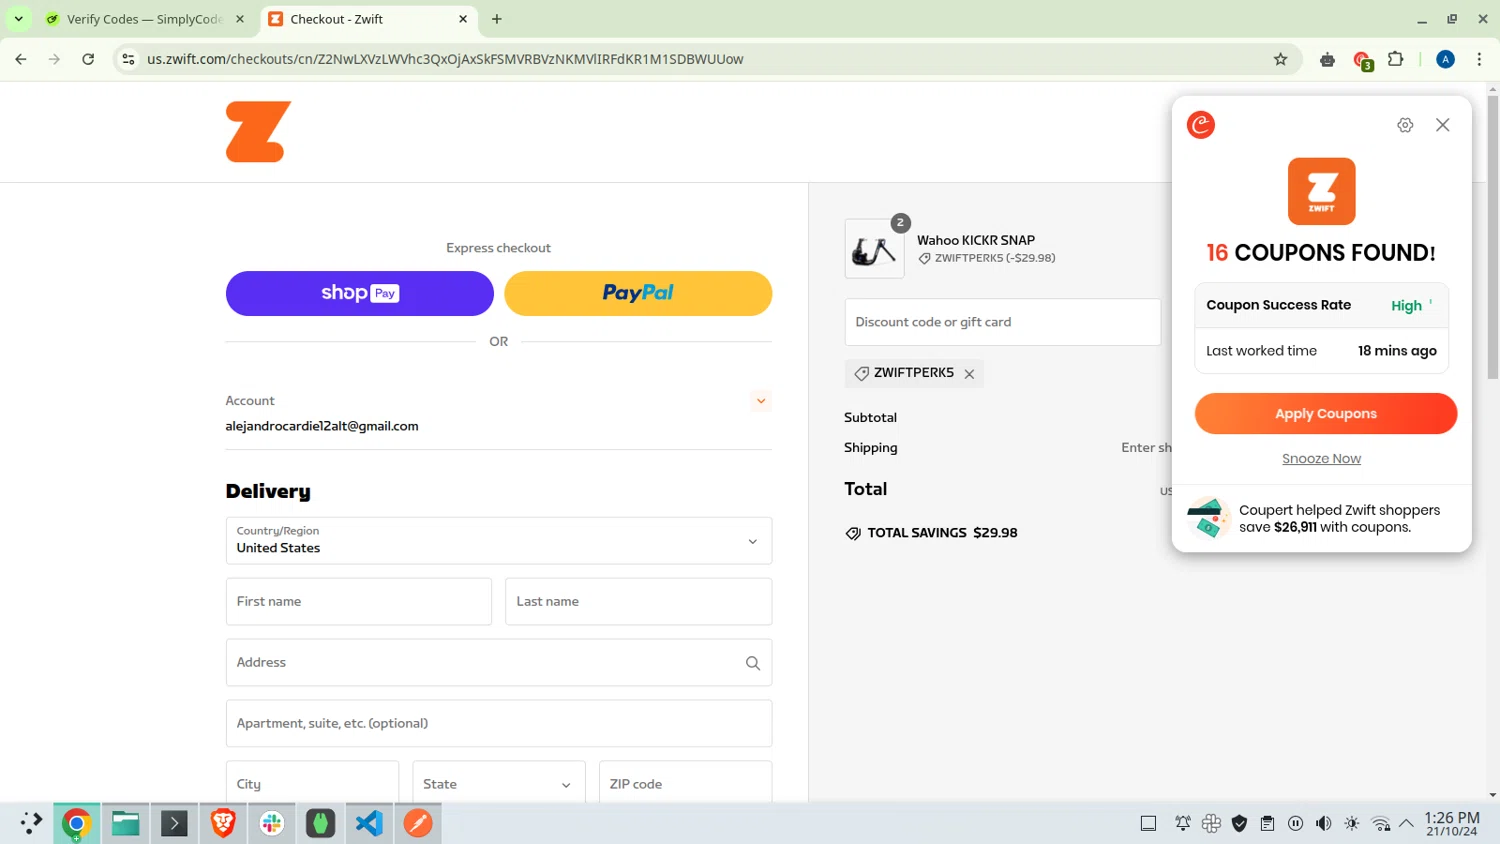The image size is (1500, 844).
Task: Reload the current page
Action: click(x=88, y=59)
